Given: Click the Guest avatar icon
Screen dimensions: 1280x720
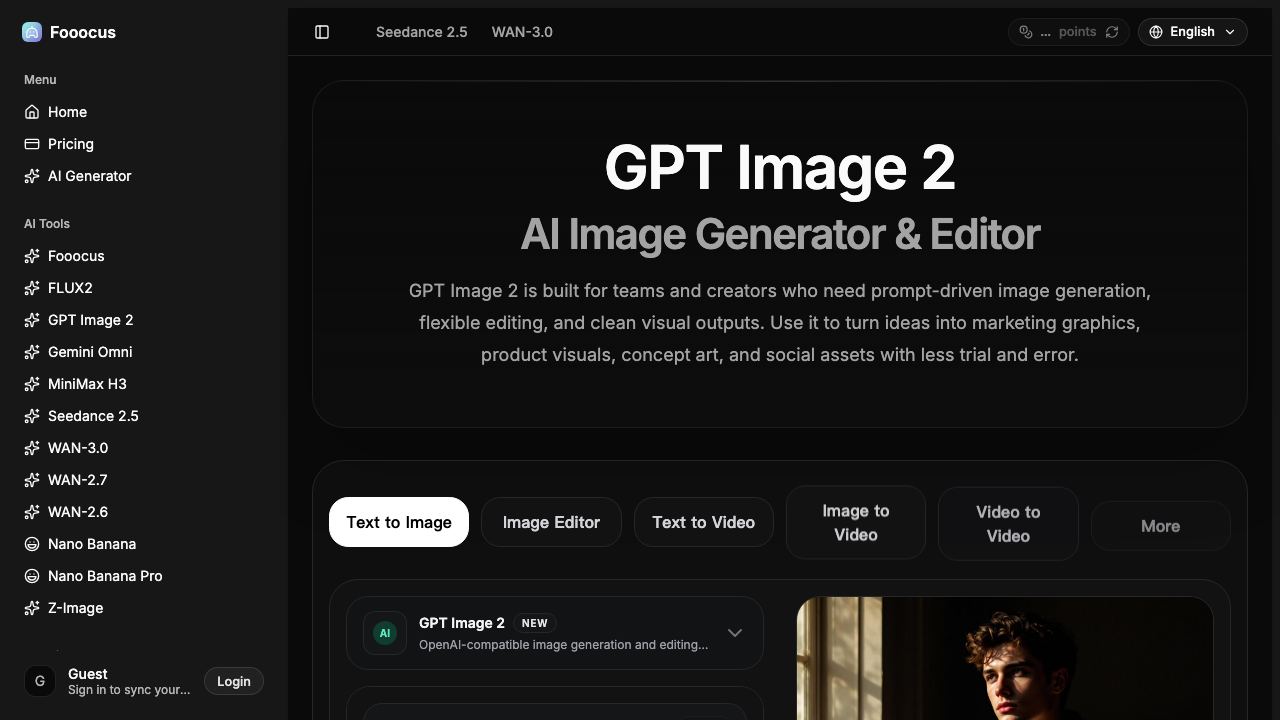Looking at the screenshot, I should point(40,681).
